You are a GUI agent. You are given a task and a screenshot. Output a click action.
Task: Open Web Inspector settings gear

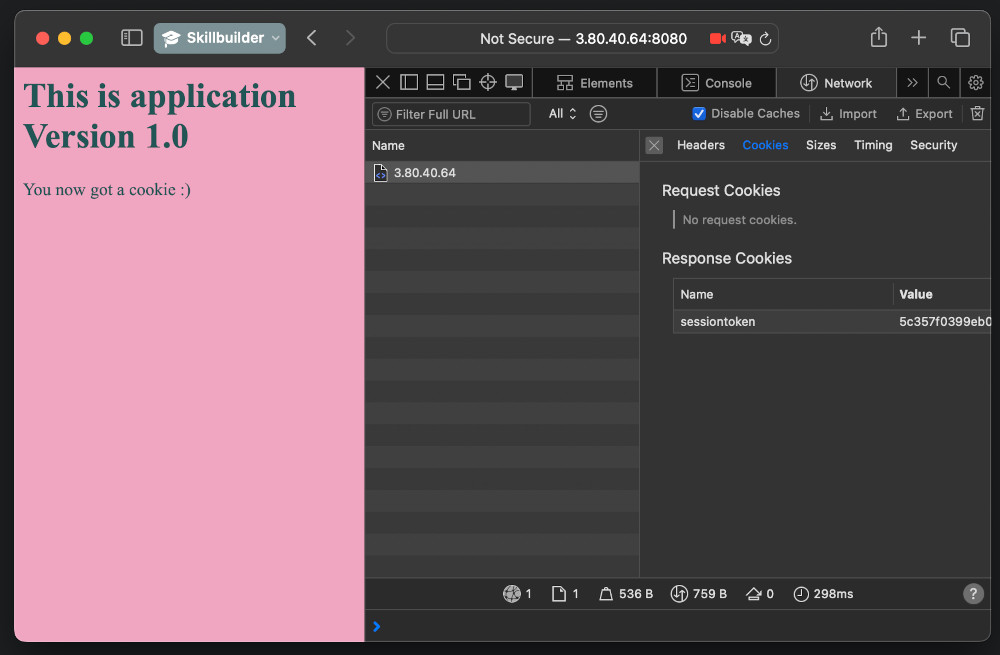click(x=976, y=83)
